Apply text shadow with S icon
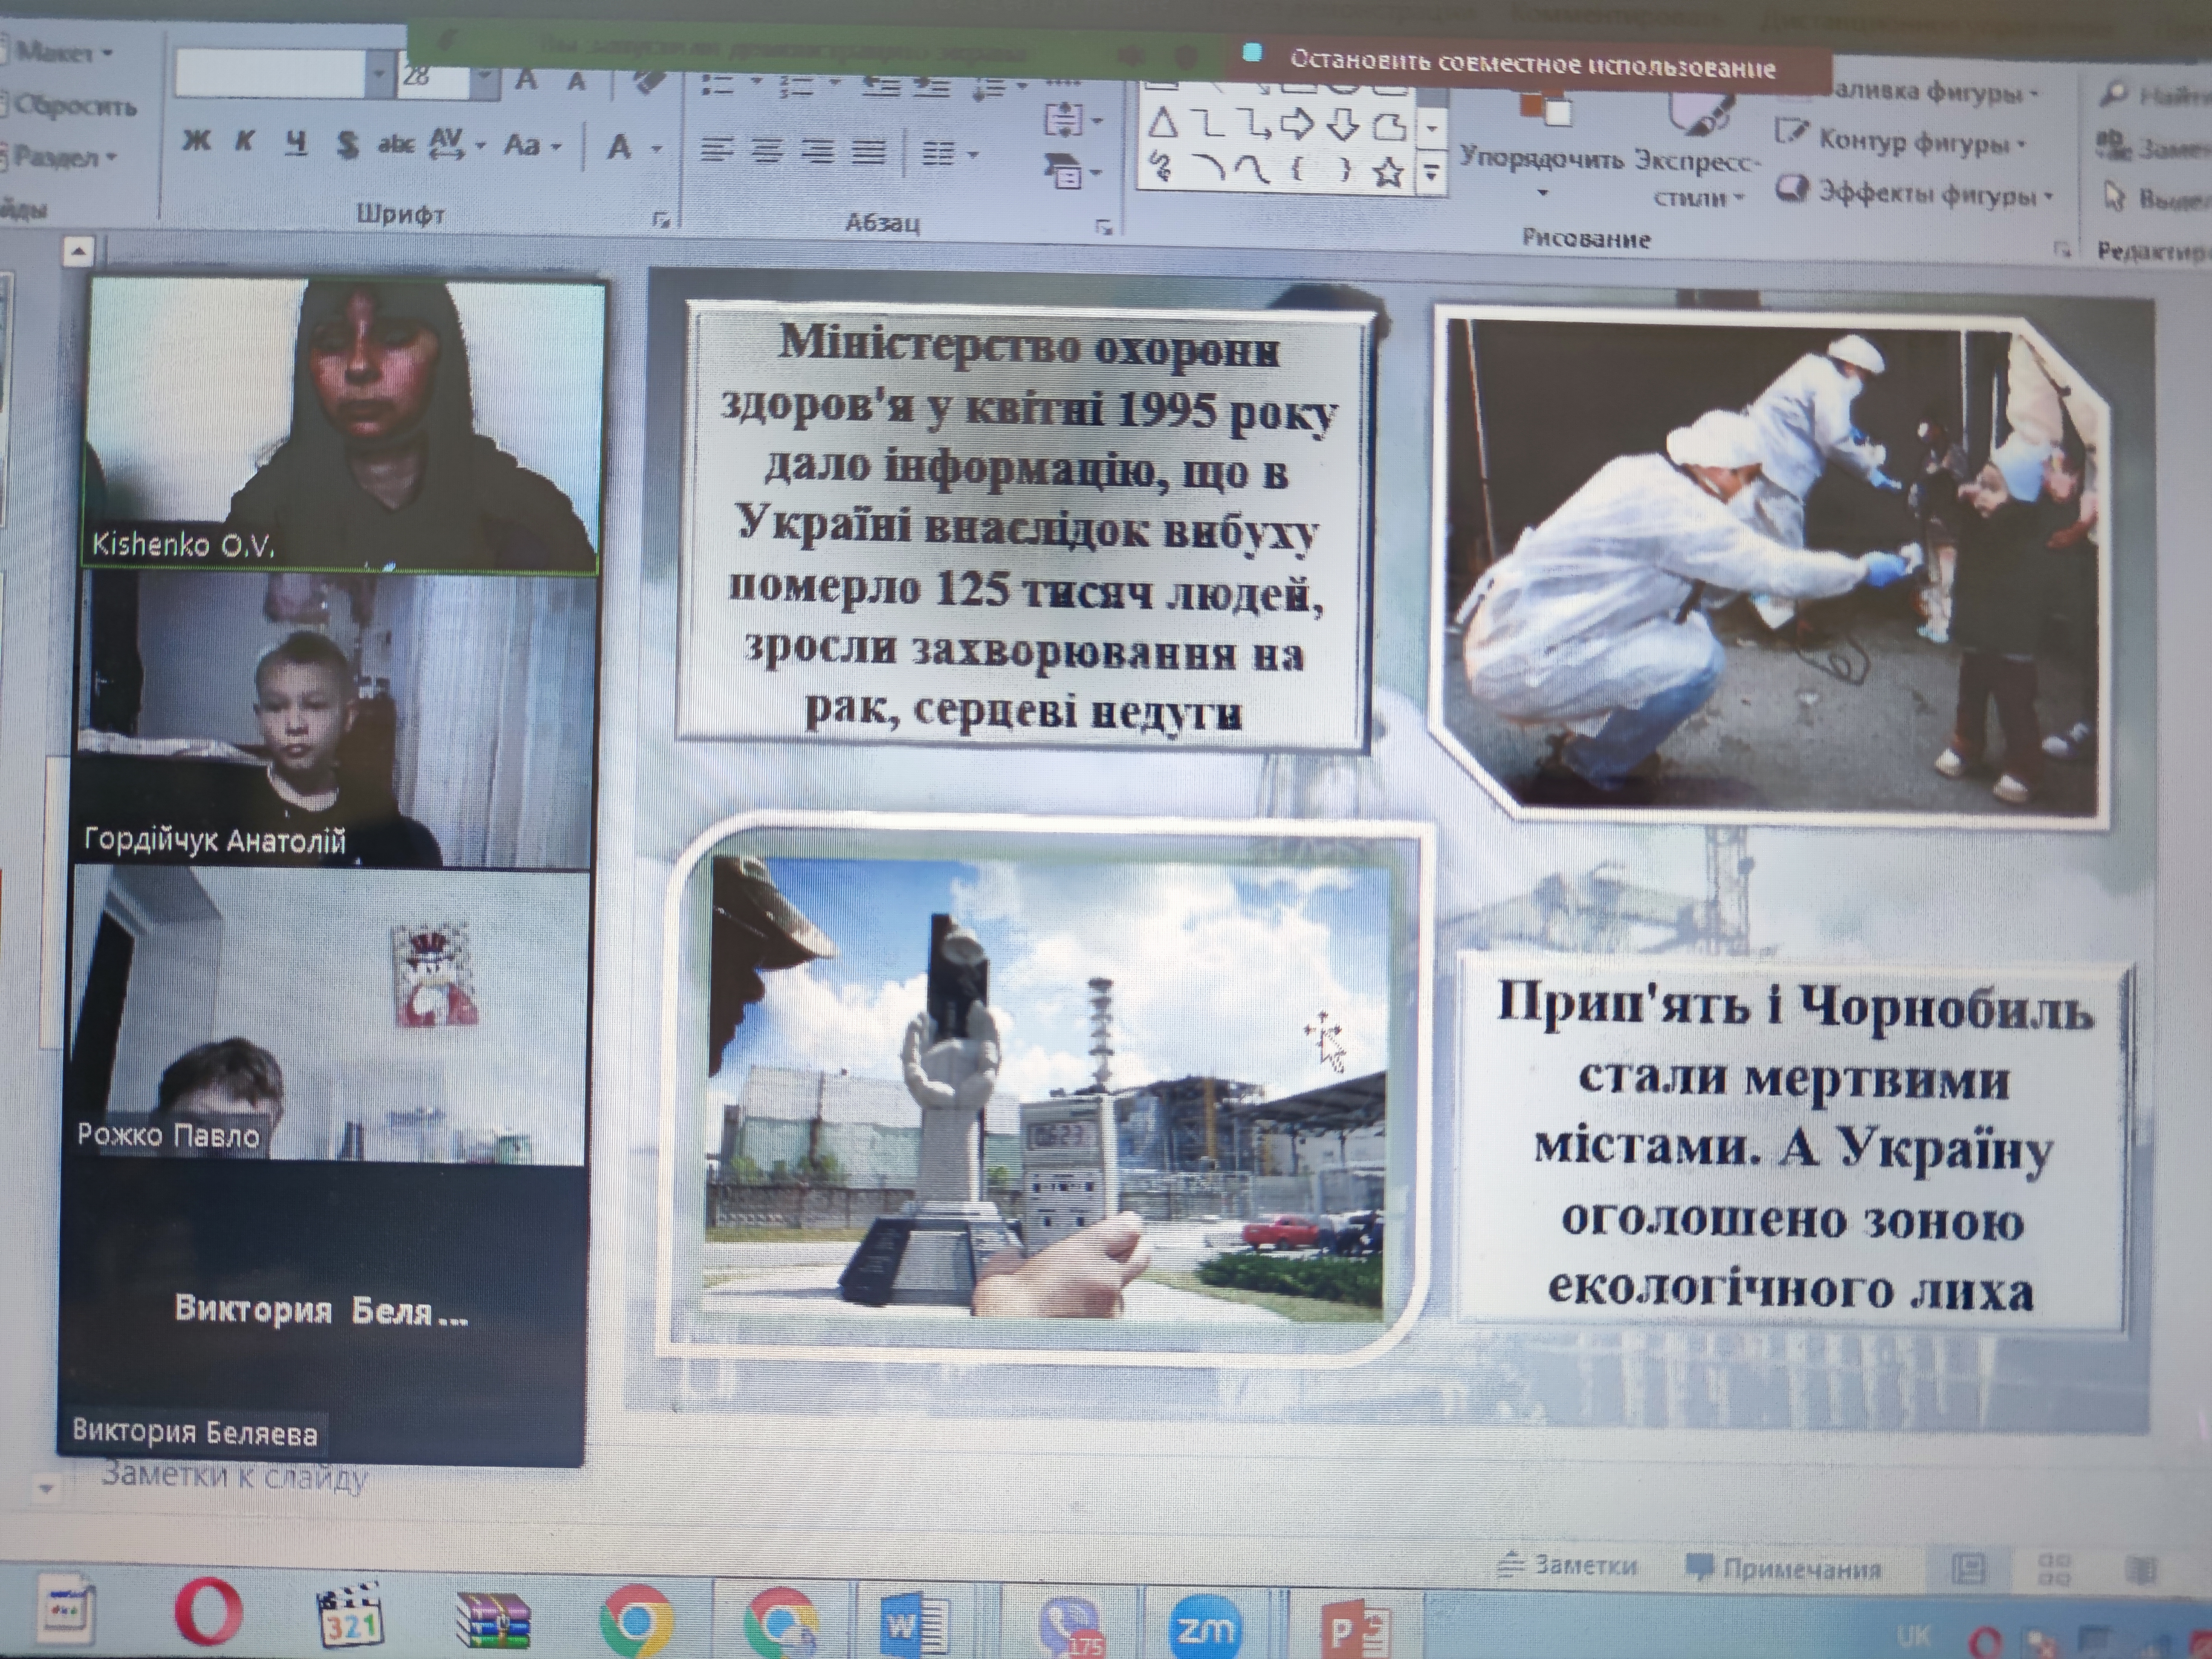 point(347,145)
